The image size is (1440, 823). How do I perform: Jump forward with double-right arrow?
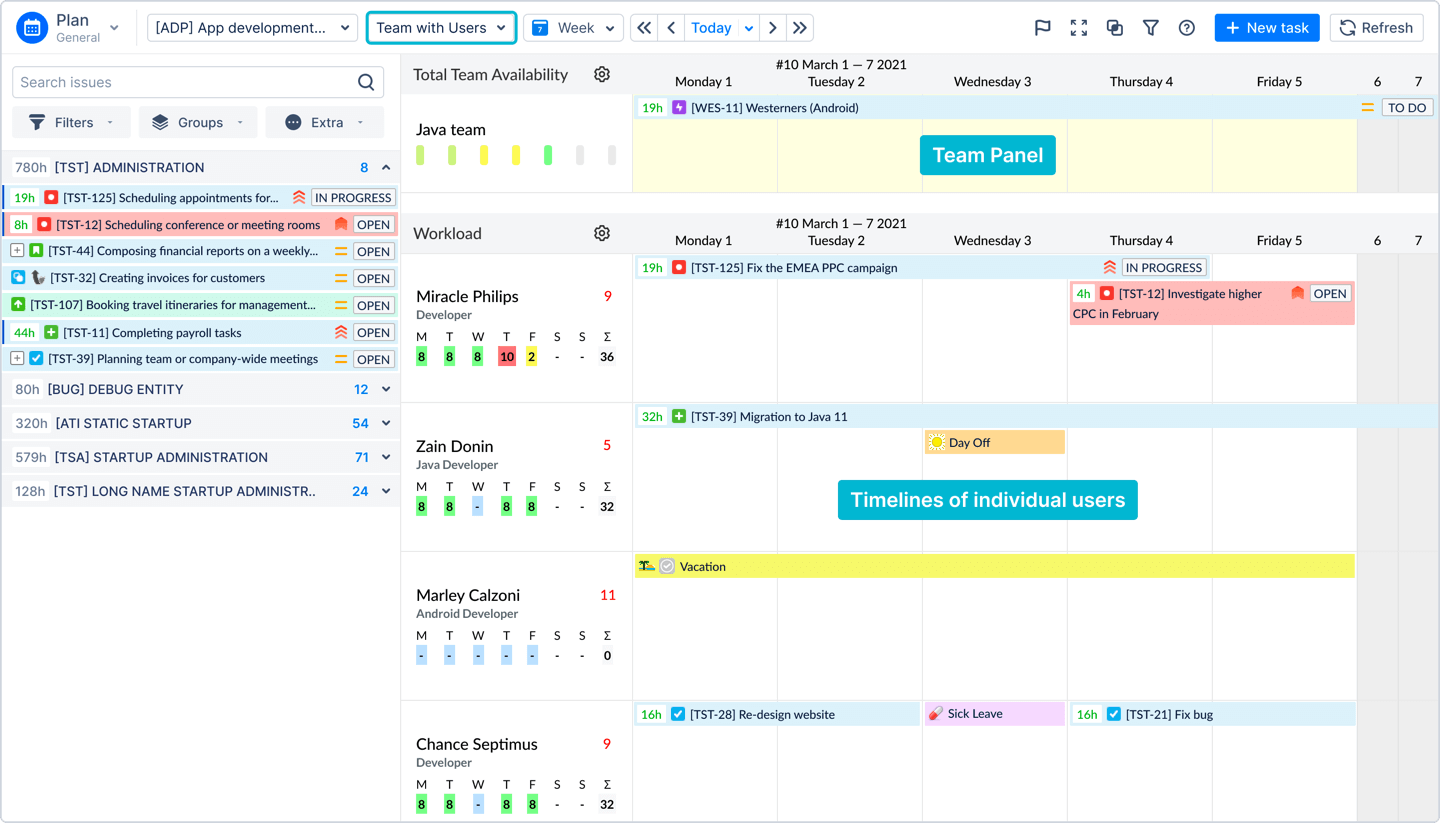point(799,28)
